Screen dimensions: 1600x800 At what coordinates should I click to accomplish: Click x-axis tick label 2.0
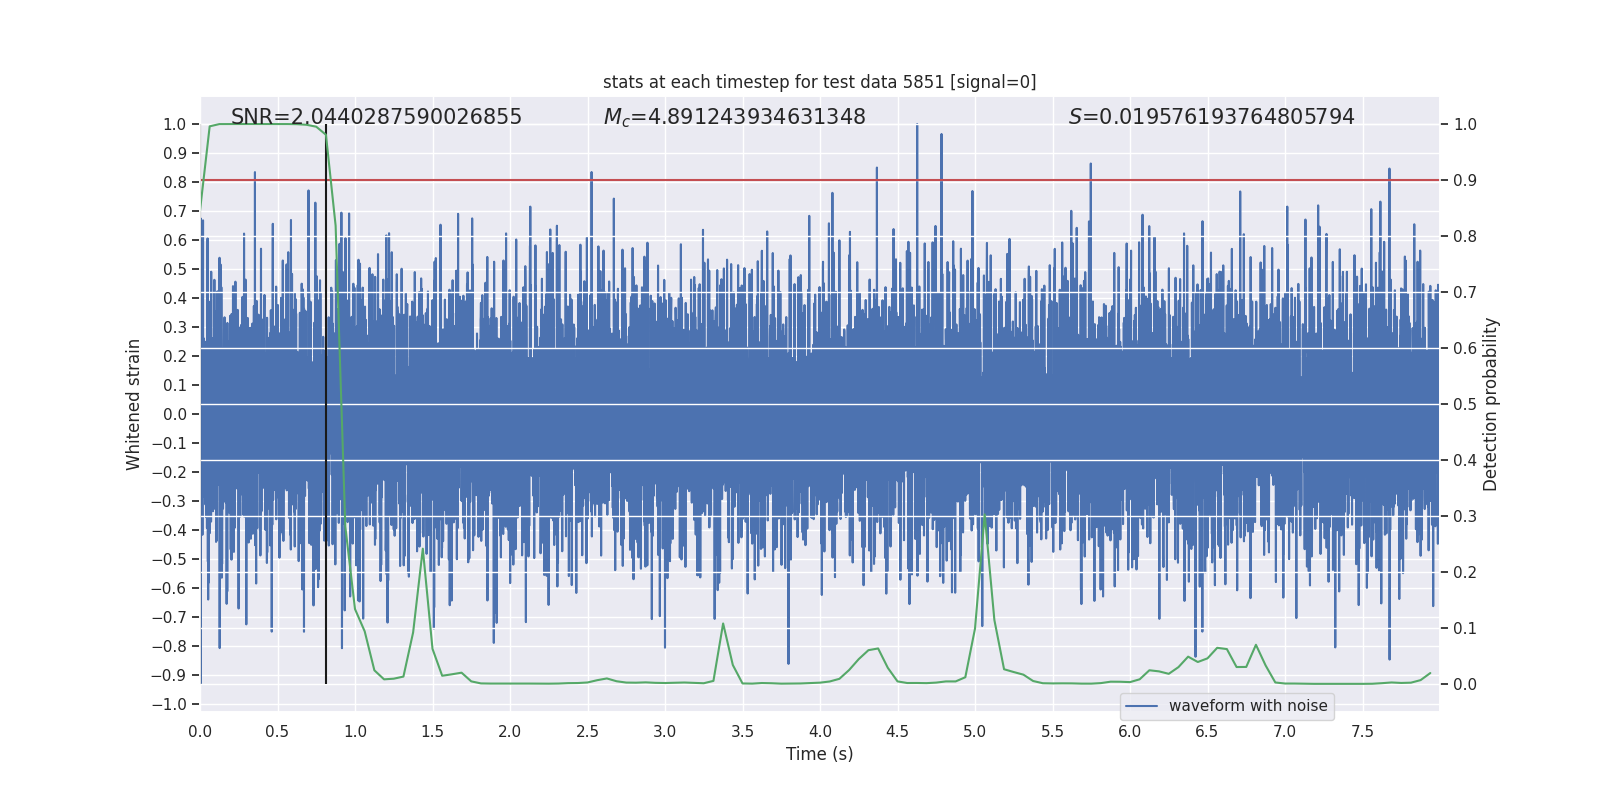(x=510, y=731)
